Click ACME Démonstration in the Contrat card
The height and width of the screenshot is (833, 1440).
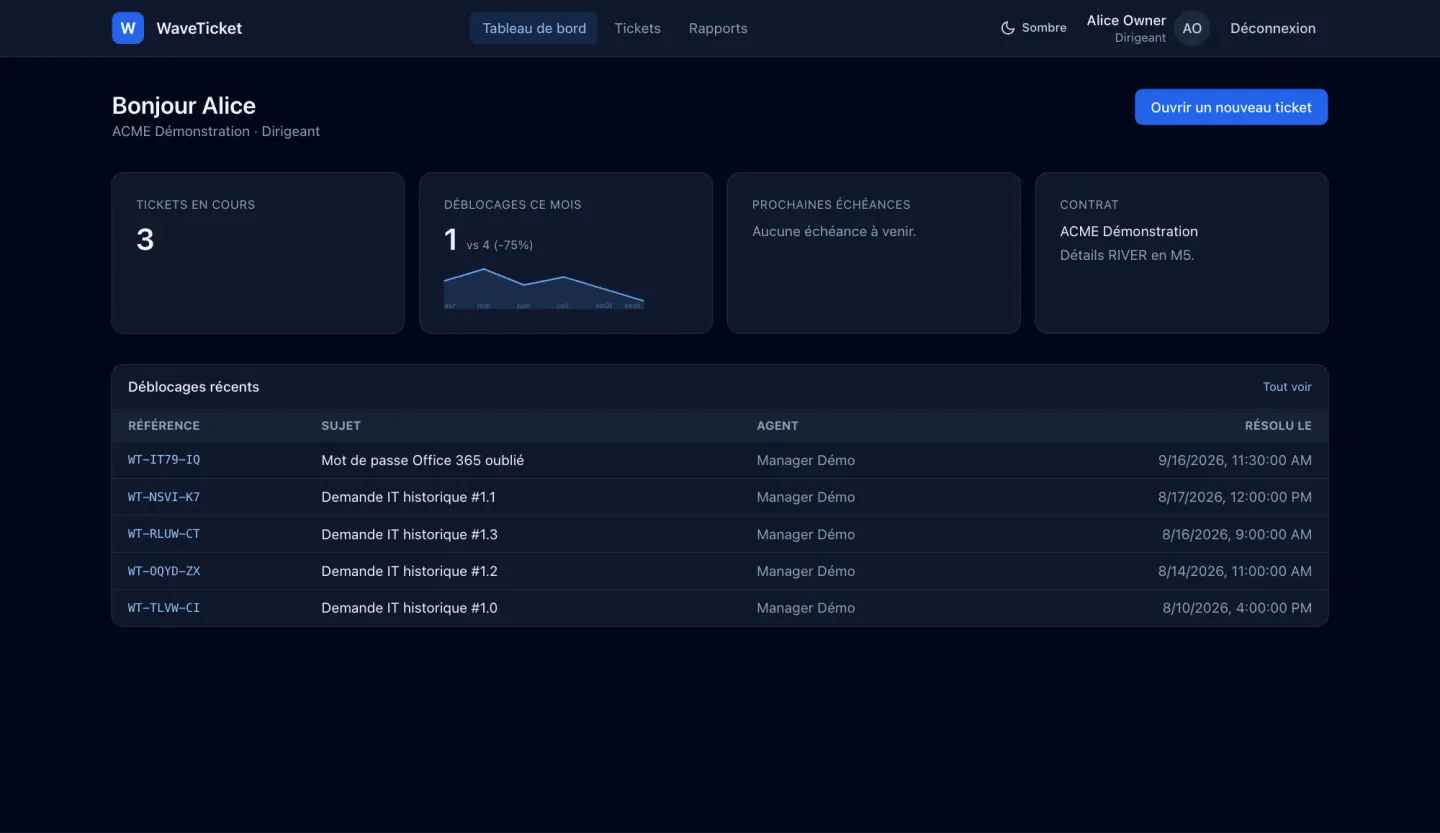[1129, 231]
